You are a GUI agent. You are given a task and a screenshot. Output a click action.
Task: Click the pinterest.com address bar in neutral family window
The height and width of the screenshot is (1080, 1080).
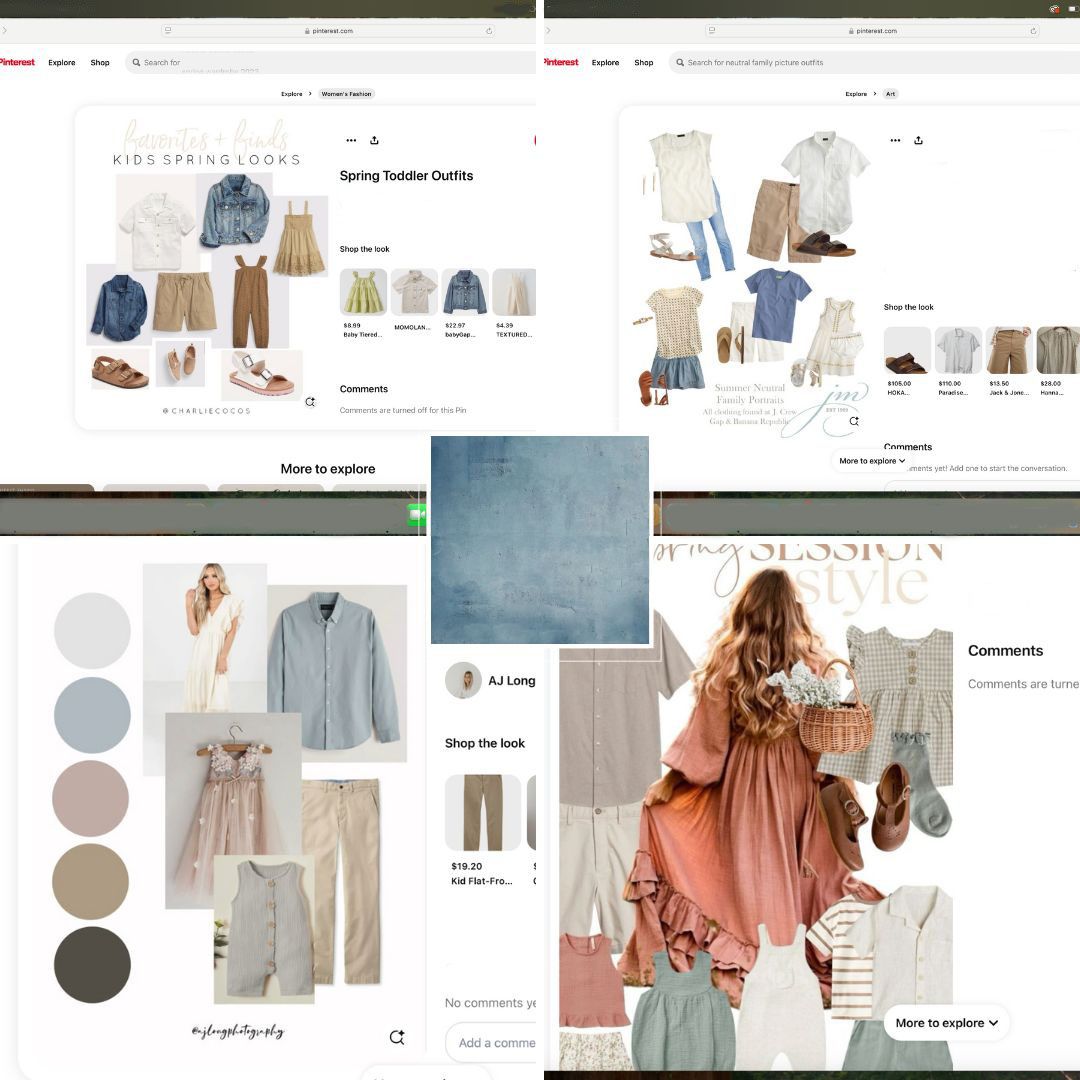pos(872,31)
